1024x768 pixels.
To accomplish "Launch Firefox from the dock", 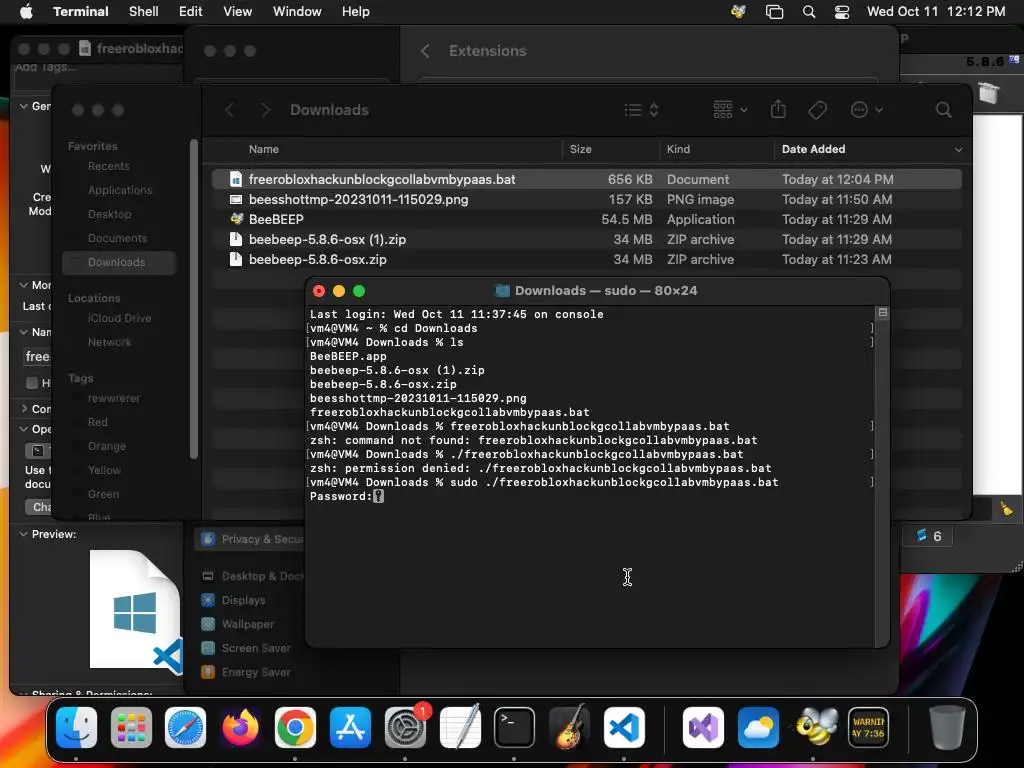I will [x=240, y=728].
